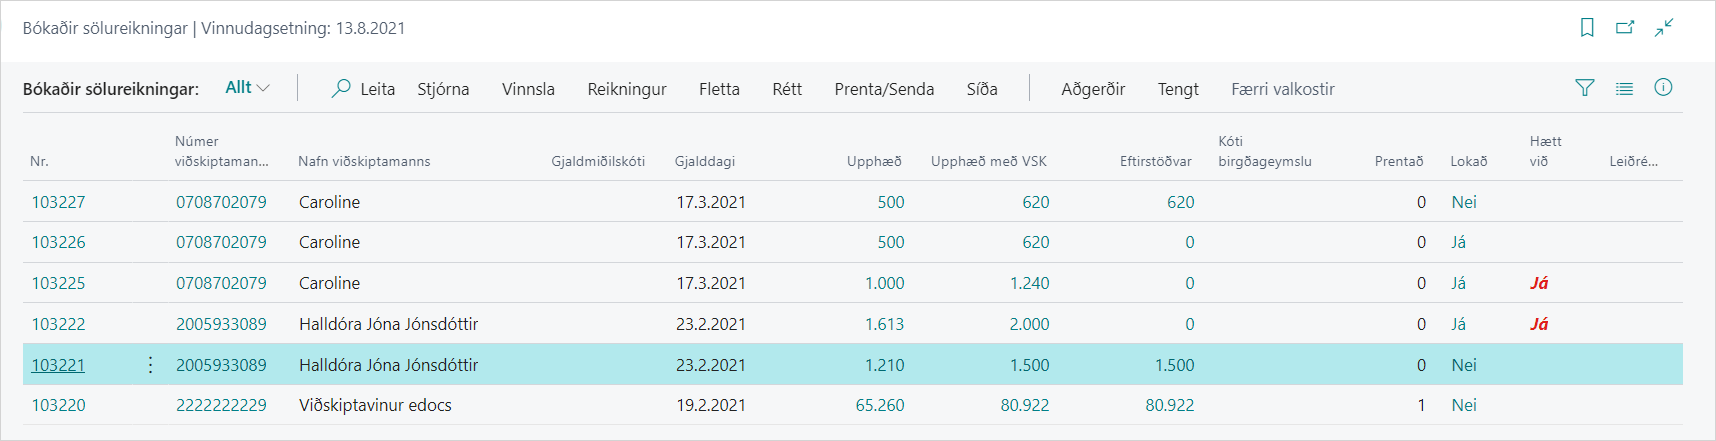Open the filter pane funnel icon
1716x441 pixels.
click(x=1585, y=88)
